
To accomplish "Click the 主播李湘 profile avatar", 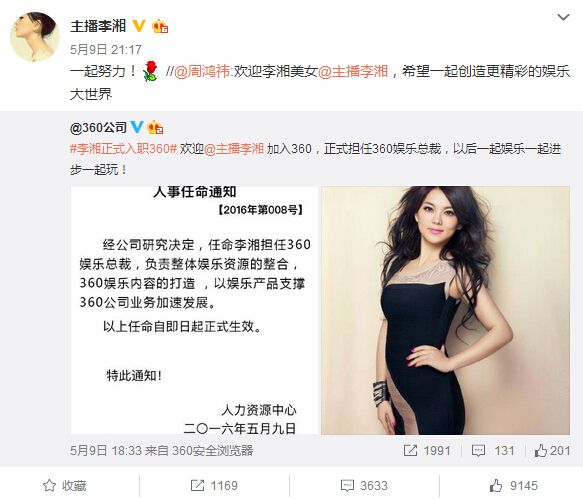I will click(35, 36).
